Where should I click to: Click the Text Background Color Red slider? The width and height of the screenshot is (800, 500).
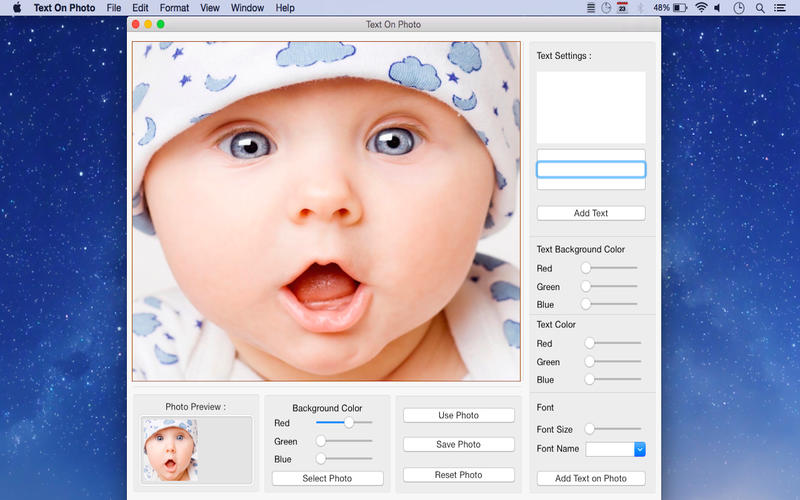point(609,268)
